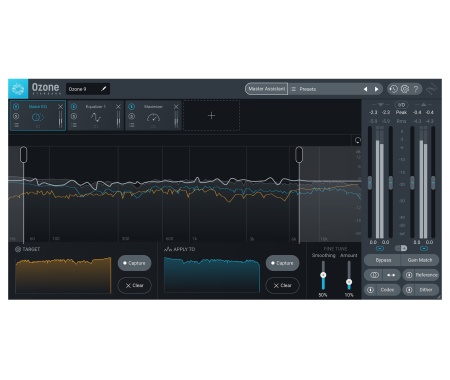Open the Dither panel

tap(426, 290)
